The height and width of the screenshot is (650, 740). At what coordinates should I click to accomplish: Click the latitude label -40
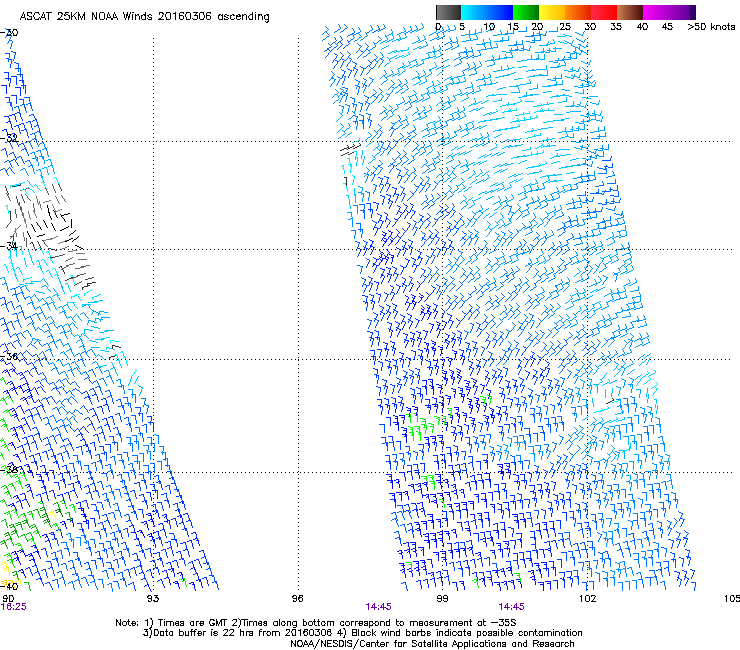9,586
